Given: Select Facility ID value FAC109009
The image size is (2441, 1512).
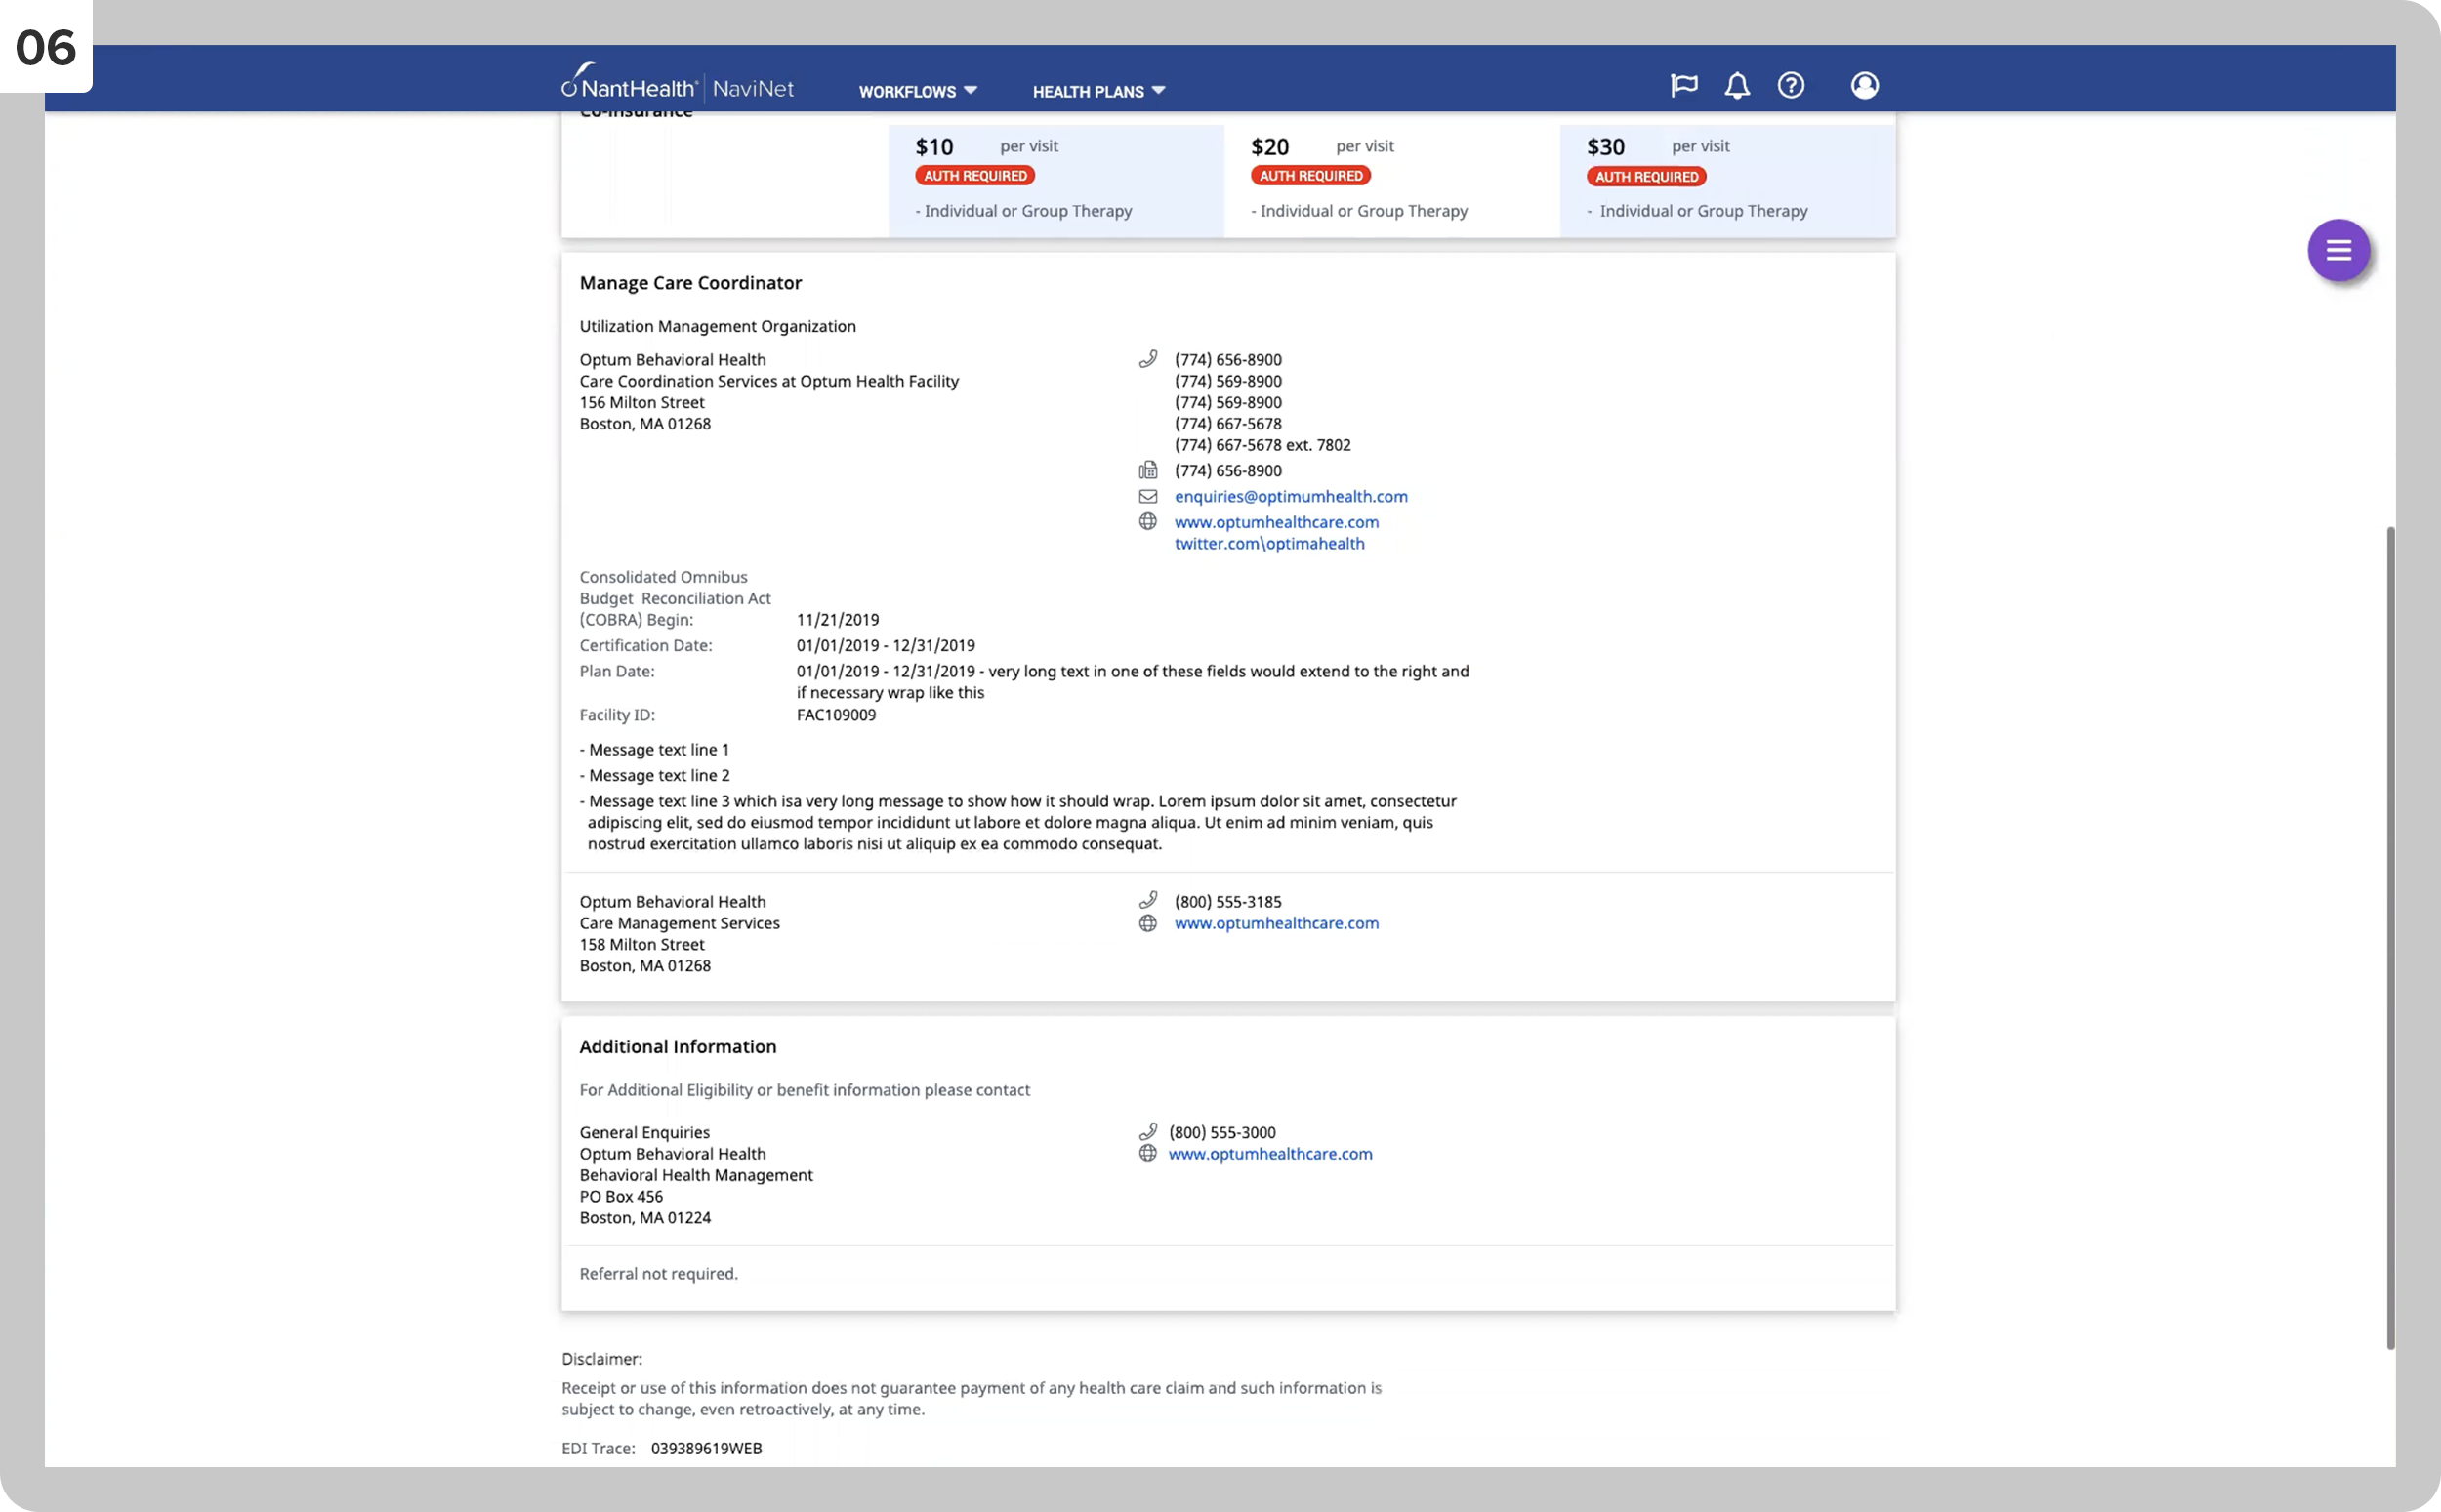Looking at the screenshot, I should 836,715.
